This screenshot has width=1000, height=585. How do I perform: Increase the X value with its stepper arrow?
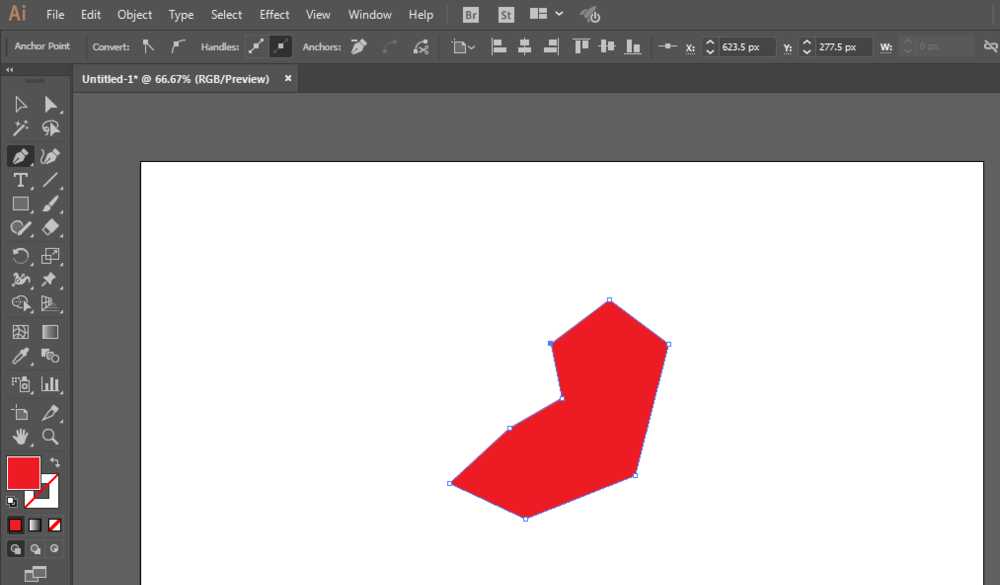710,42
